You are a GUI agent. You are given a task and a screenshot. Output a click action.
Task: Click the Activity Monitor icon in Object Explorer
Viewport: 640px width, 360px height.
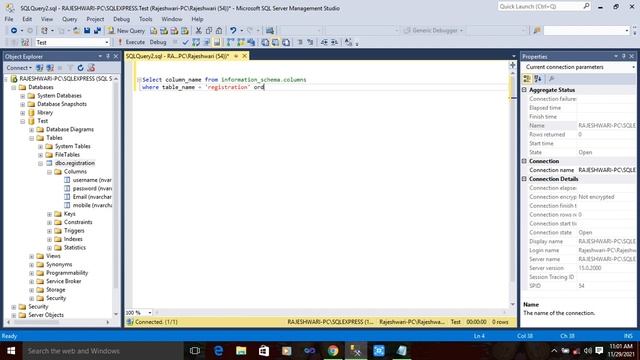pos(91,68)
